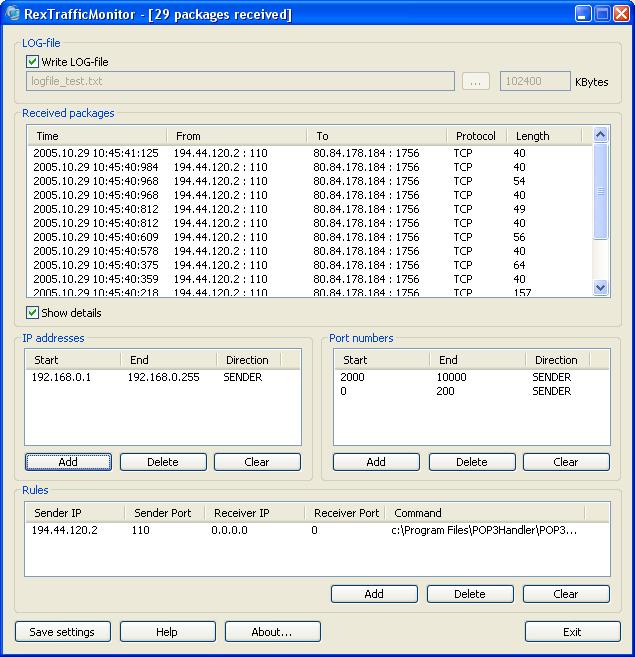This screenshot has width=635, height=657.
Task: Click the Port numbers Start column header
Action: (x=382, y=360)
